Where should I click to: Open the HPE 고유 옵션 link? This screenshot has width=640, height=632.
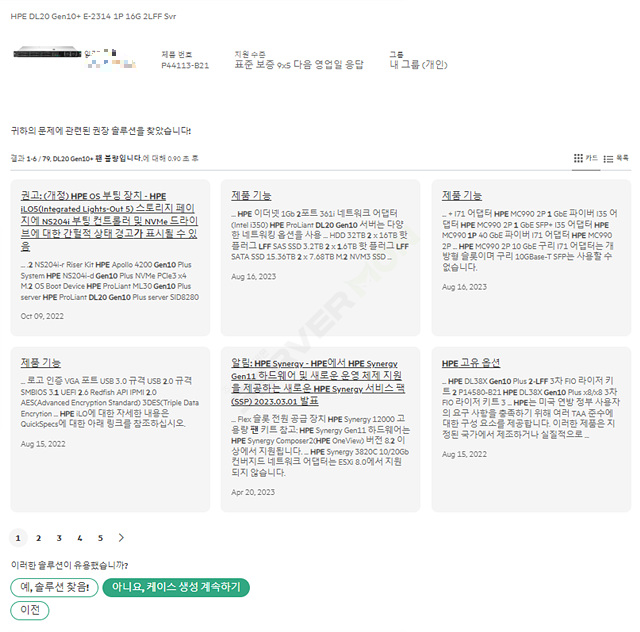[471, 363]
